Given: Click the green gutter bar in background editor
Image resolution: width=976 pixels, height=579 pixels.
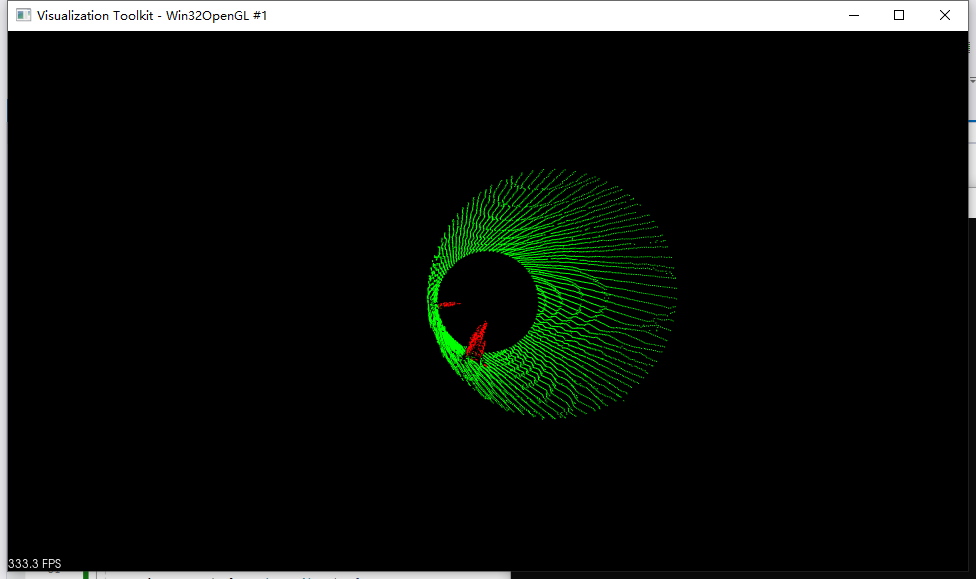Looking at the screenshot, I should coord(87,575).
